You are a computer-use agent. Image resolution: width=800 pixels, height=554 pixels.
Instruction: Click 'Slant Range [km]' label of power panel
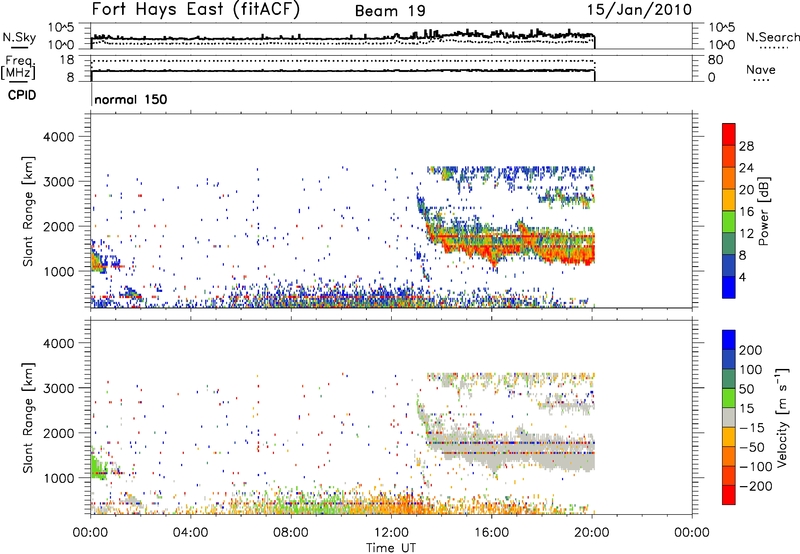click(28, 211)
